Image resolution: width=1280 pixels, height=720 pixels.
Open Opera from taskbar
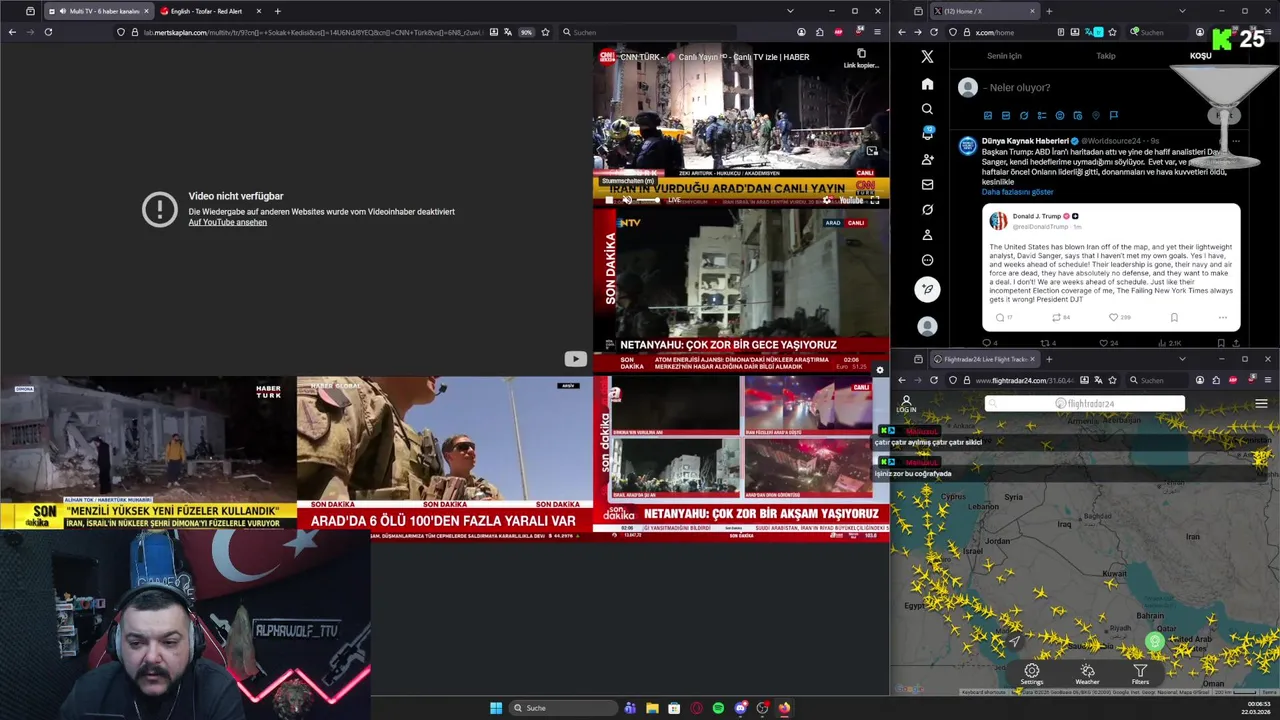pyautogui.click(x=696, y=708)
